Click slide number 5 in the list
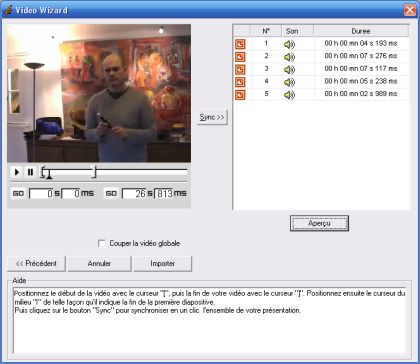 click(266, 94)
